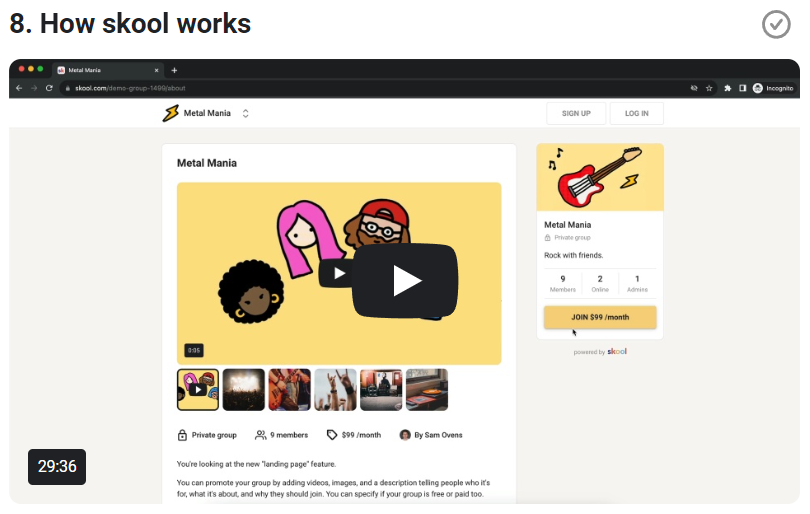Click the crossed-eye tracking icon in the address bar

click(694, 88)
